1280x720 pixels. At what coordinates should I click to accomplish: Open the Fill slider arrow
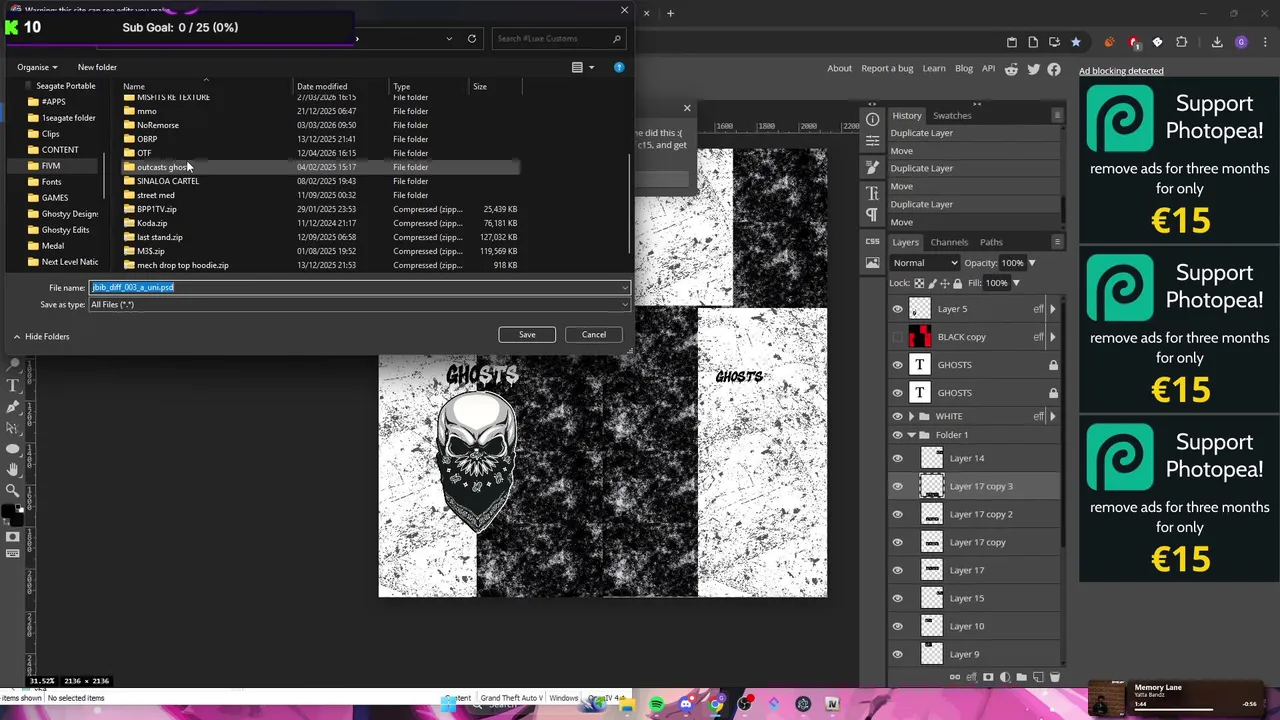pos(1015,283)
